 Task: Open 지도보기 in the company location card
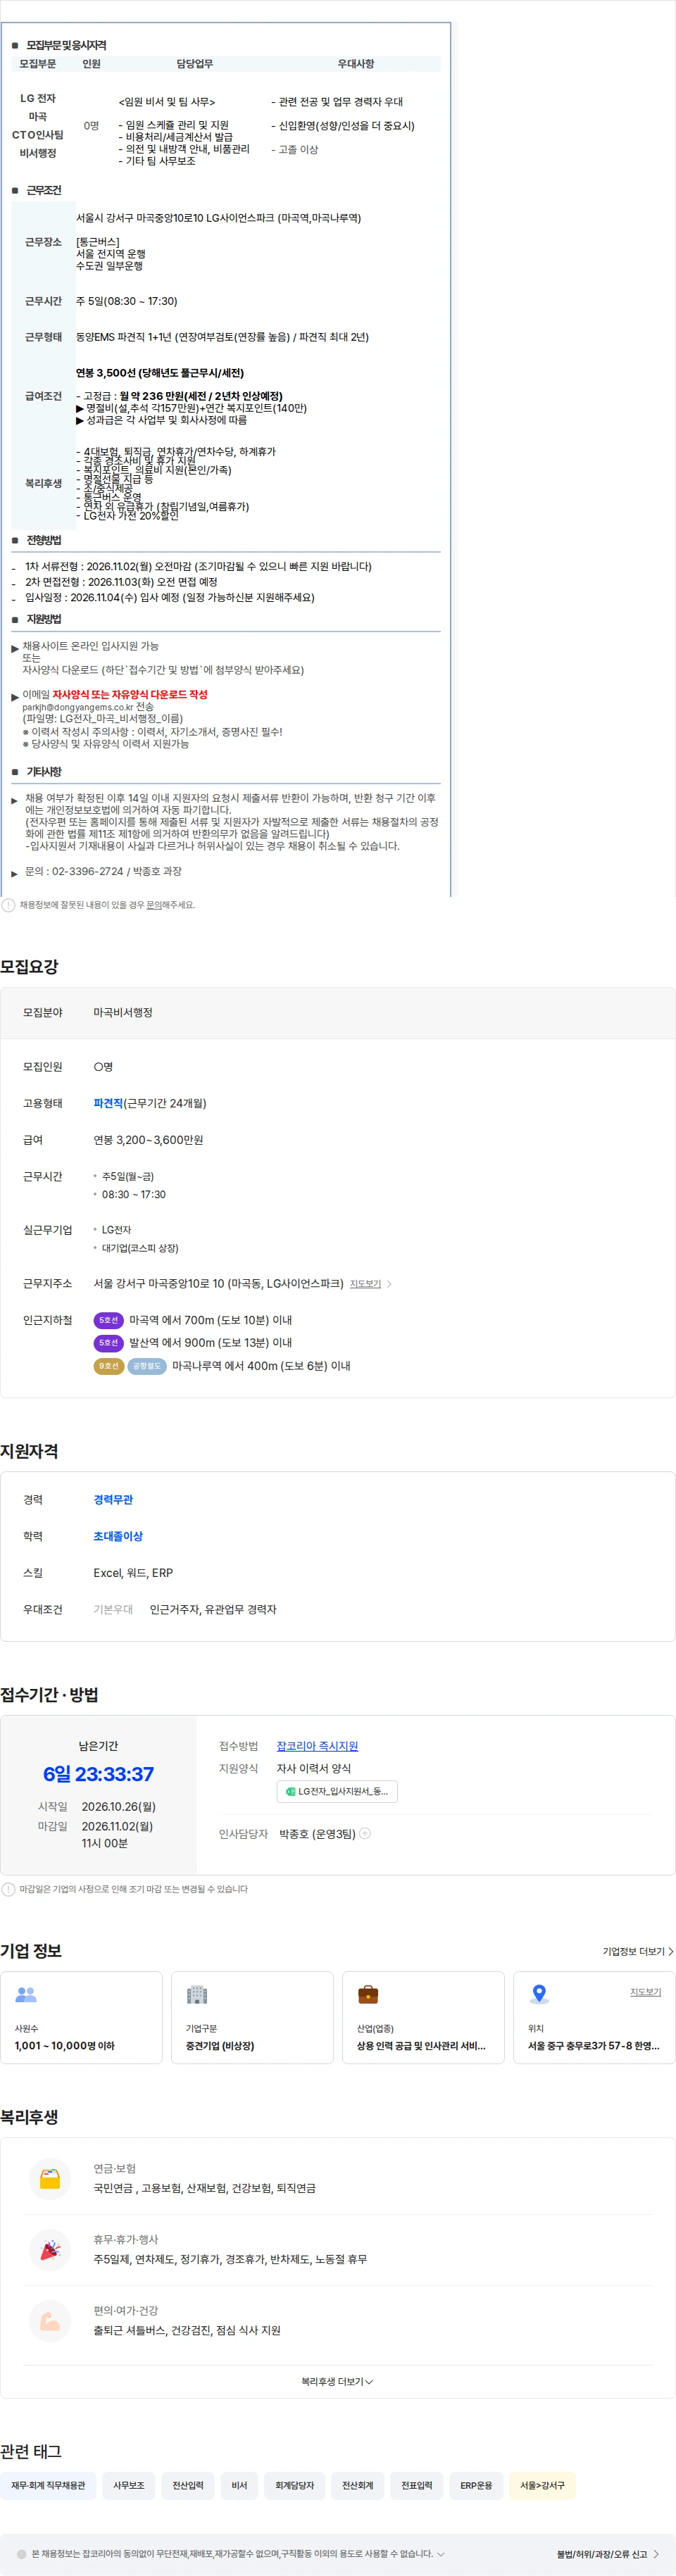tap(645, 1992)
